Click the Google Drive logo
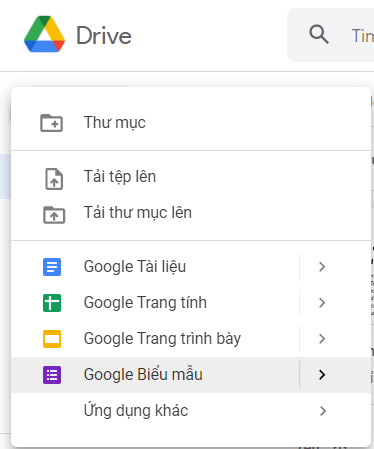 click(44, 34)
